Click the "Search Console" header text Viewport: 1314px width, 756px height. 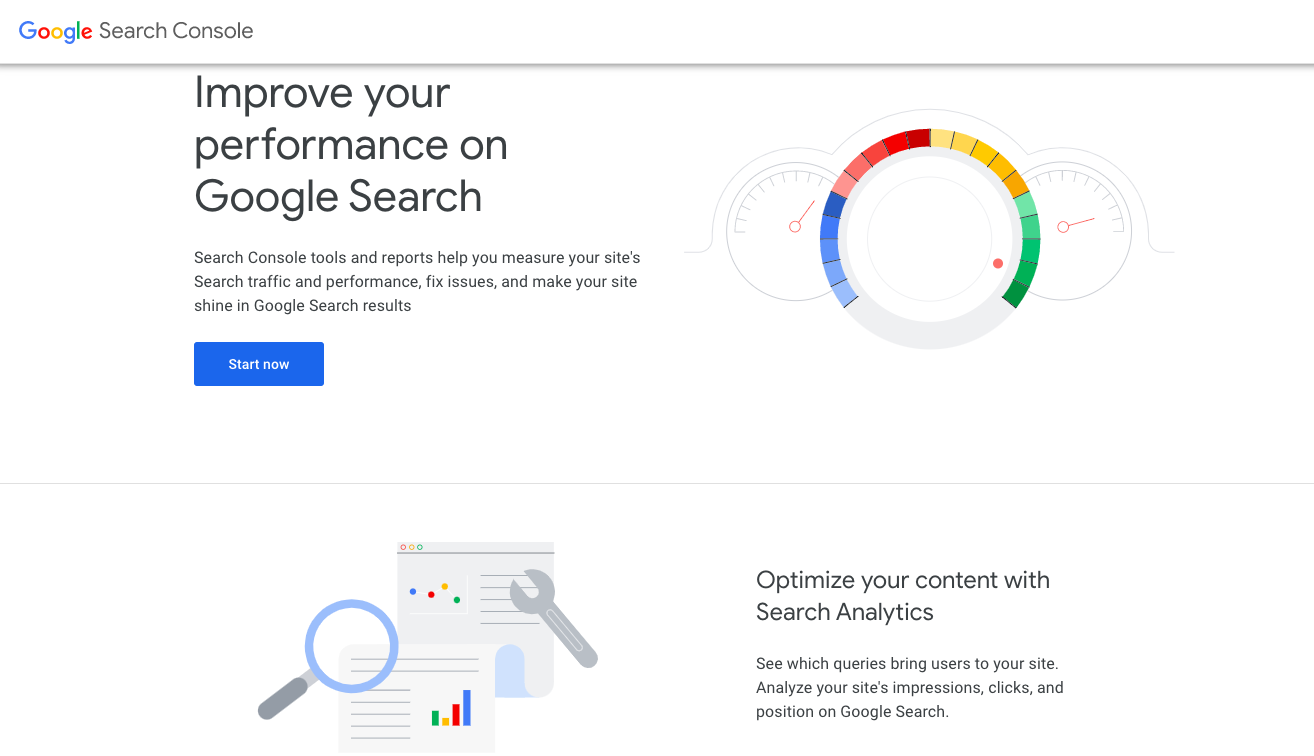176,31
